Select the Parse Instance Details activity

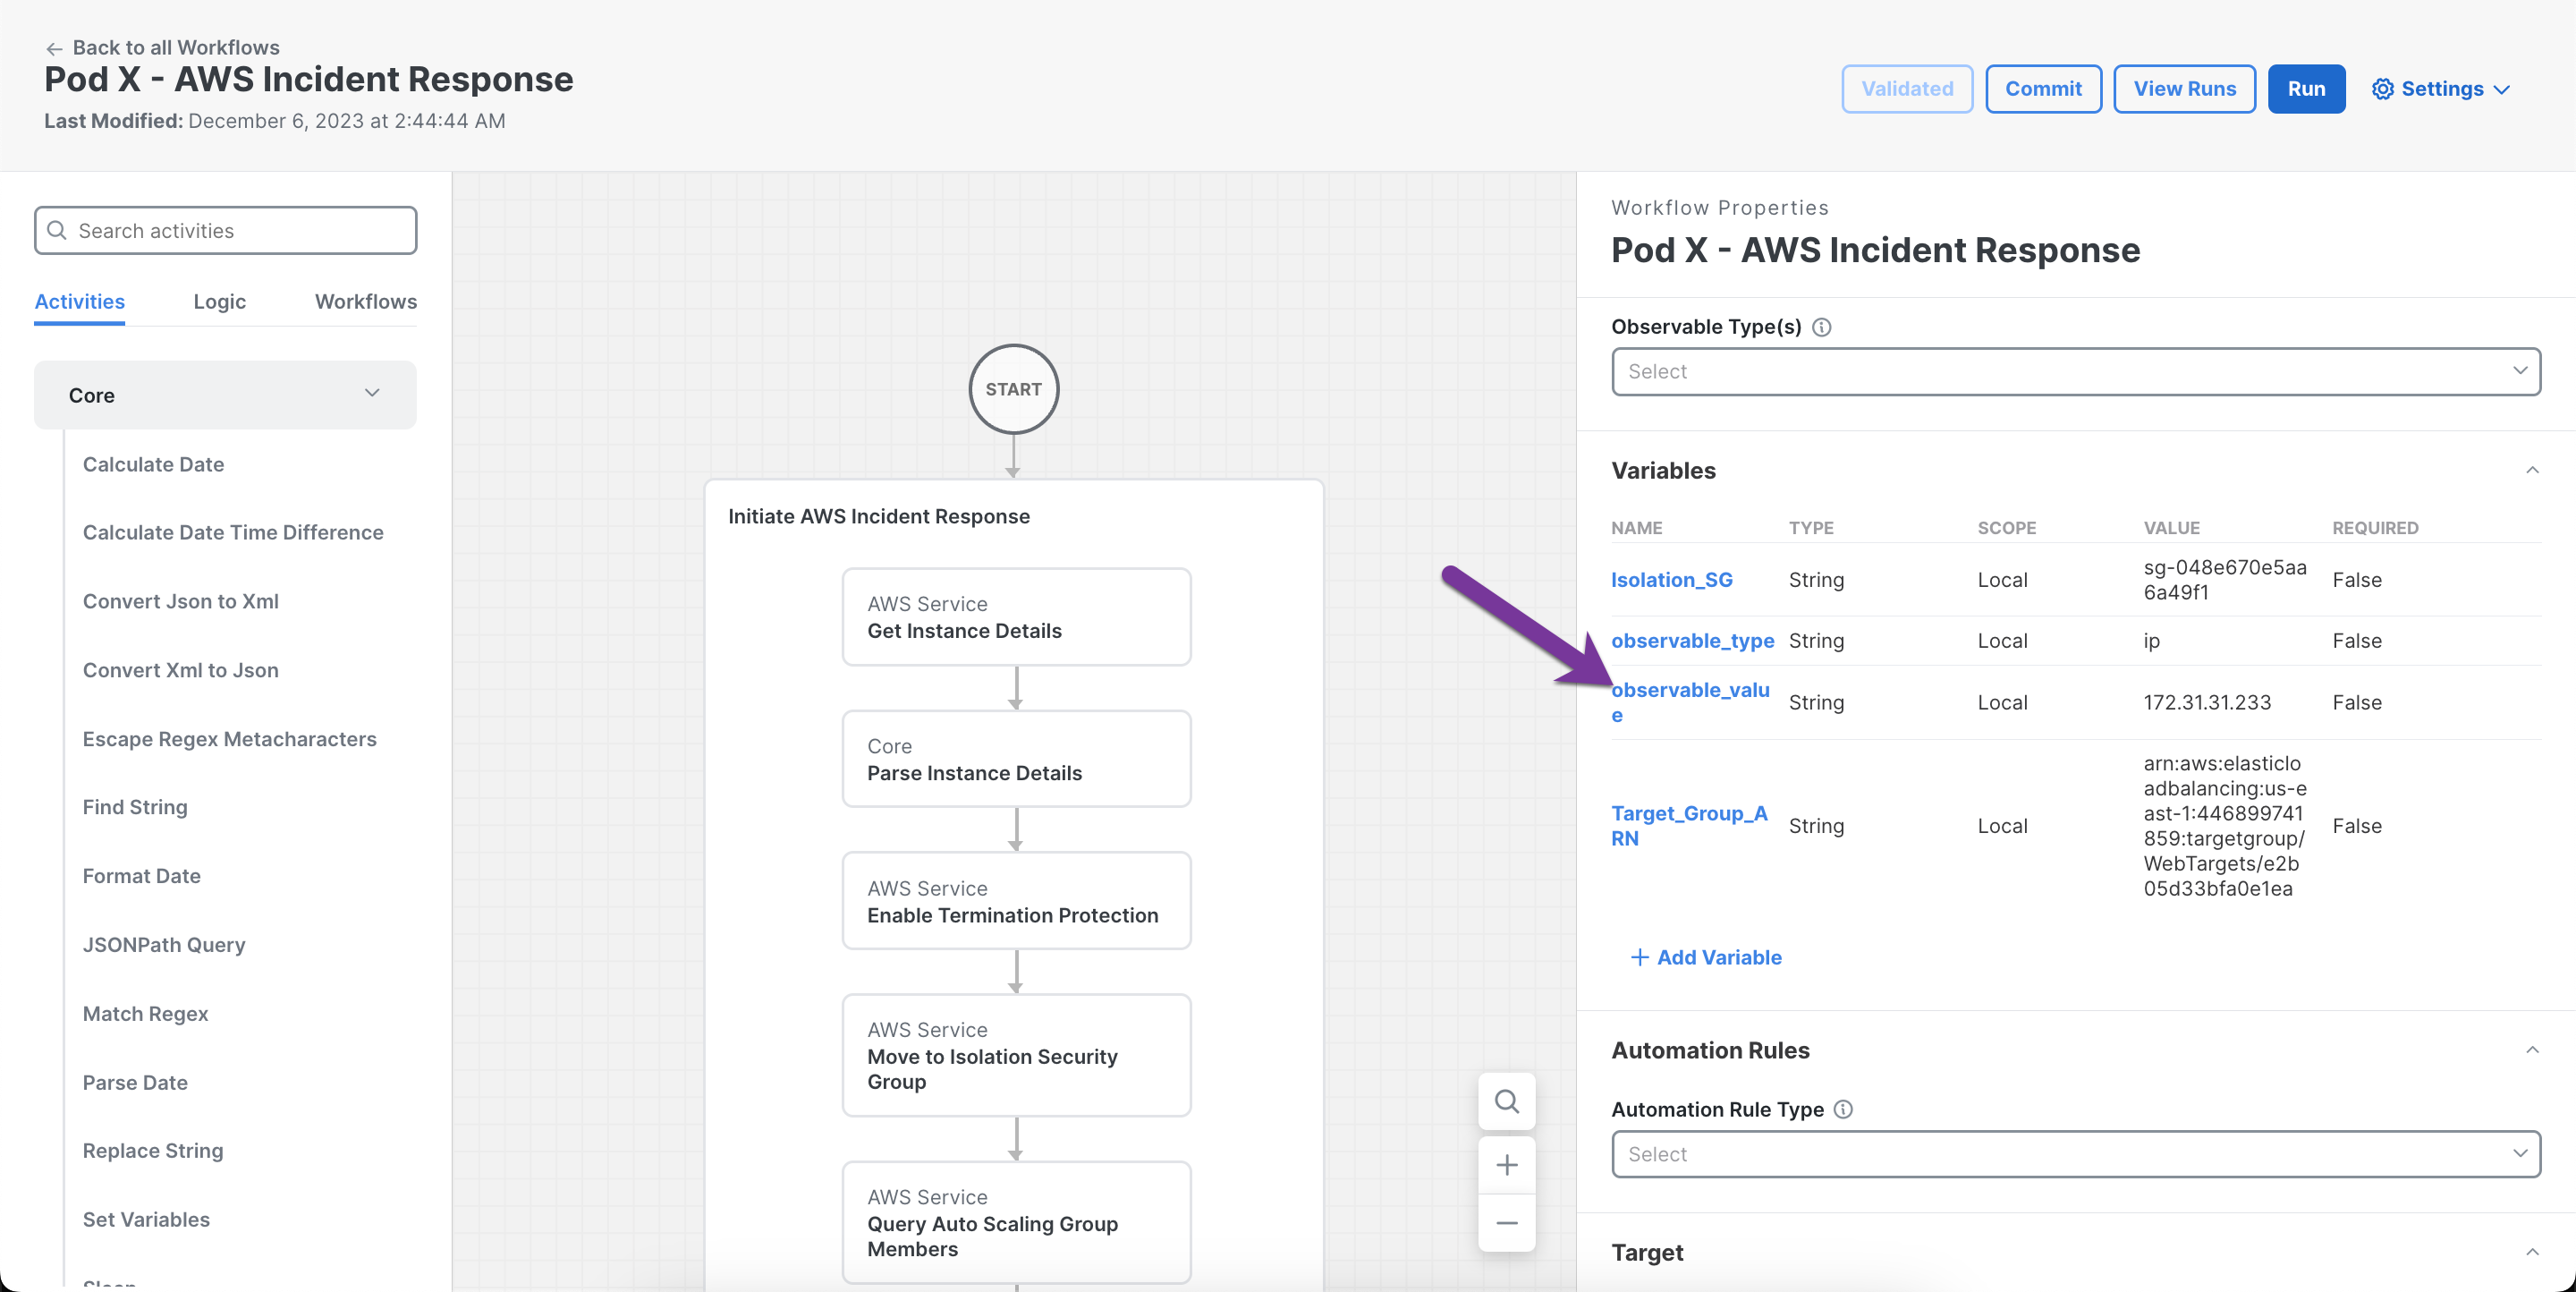coord(1016,759)
